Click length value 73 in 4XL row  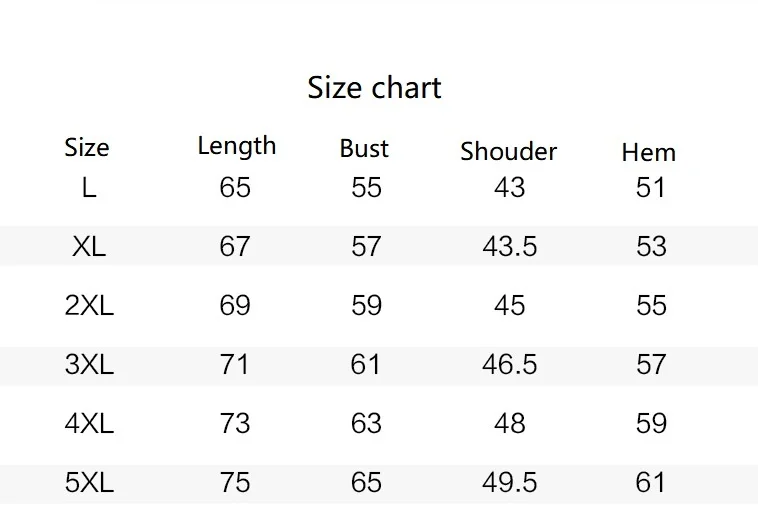click(x=235, y=423)
